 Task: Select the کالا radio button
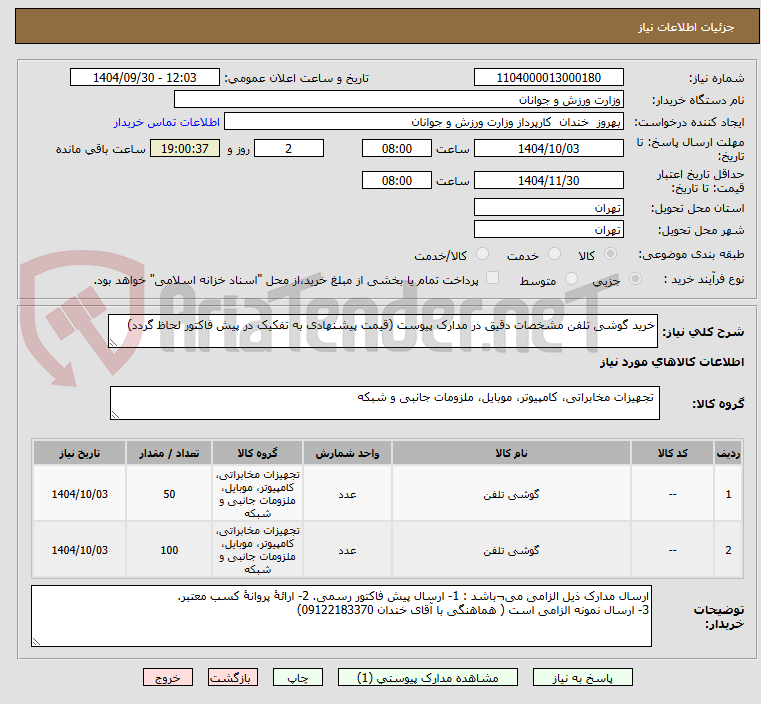coord(611,254)
